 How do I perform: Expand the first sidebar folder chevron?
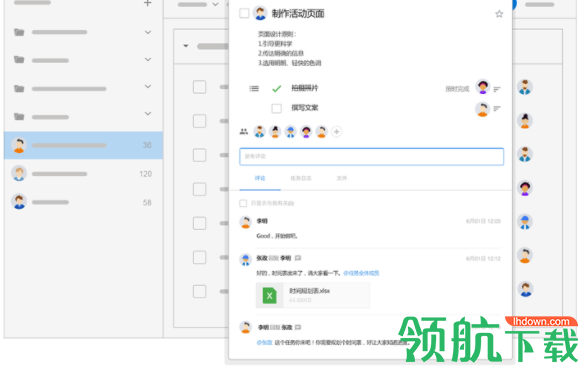tap(148, 32)
